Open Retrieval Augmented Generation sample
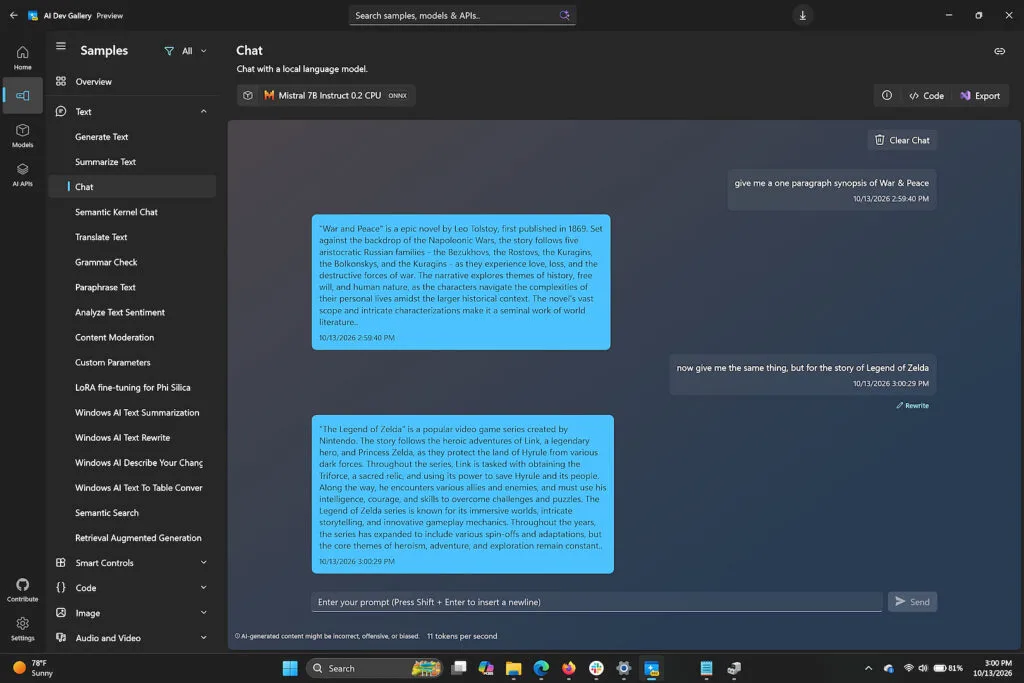Viewport: 1024px width, 683px height. [132, 538]
